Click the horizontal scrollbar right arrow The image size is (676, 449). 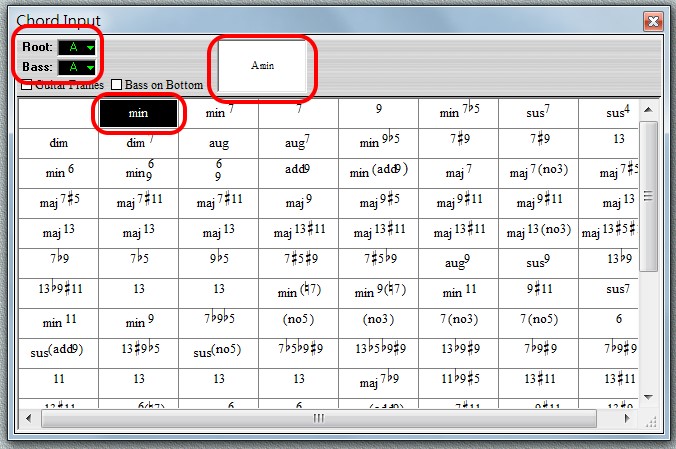click(626, 418)
